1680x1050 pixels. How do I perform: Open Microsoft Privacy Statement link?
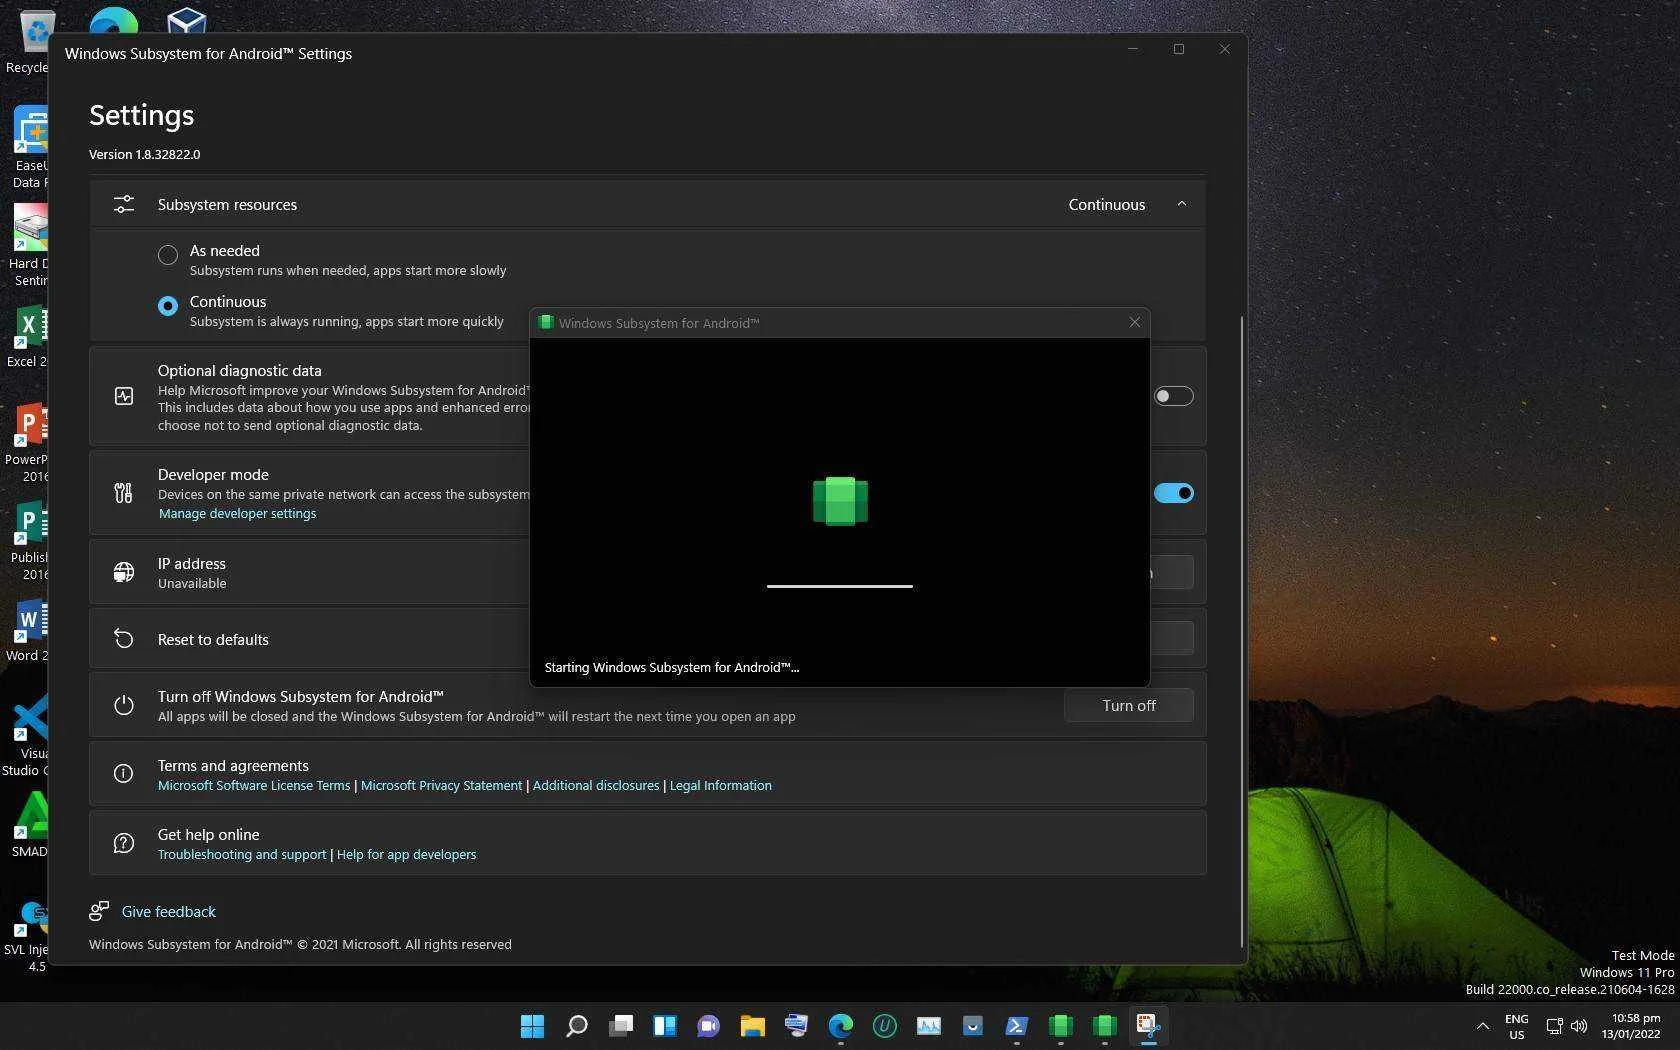tap(441, 785)
